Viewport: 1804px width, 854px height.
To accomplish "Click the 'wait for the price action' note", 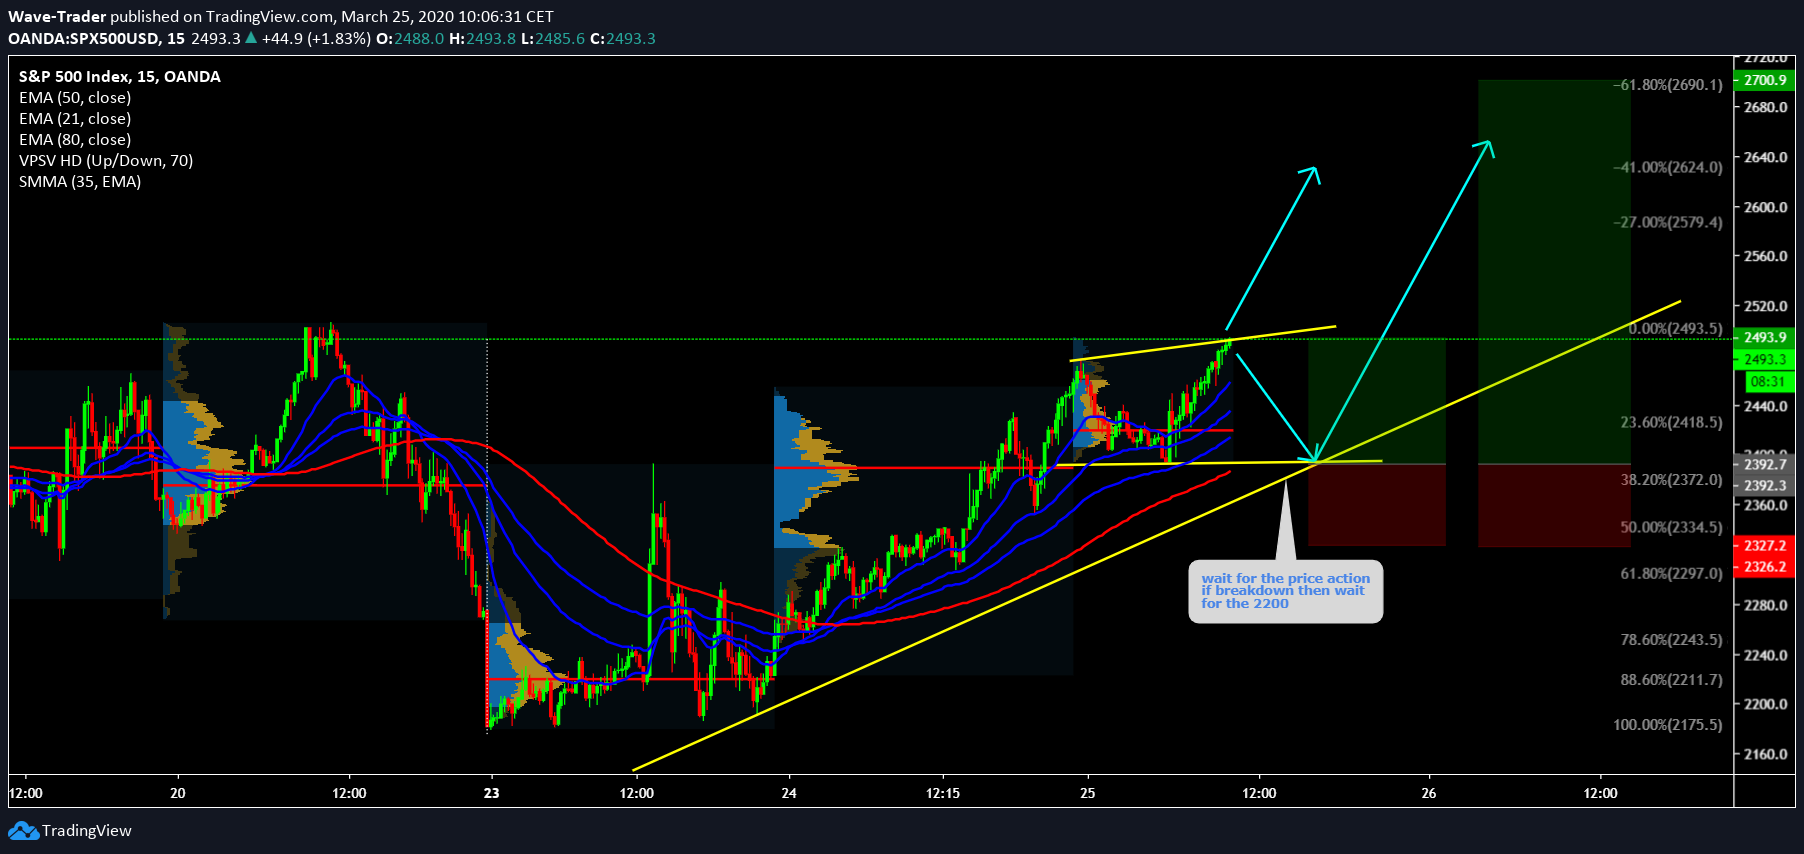I will [1285, 591].
